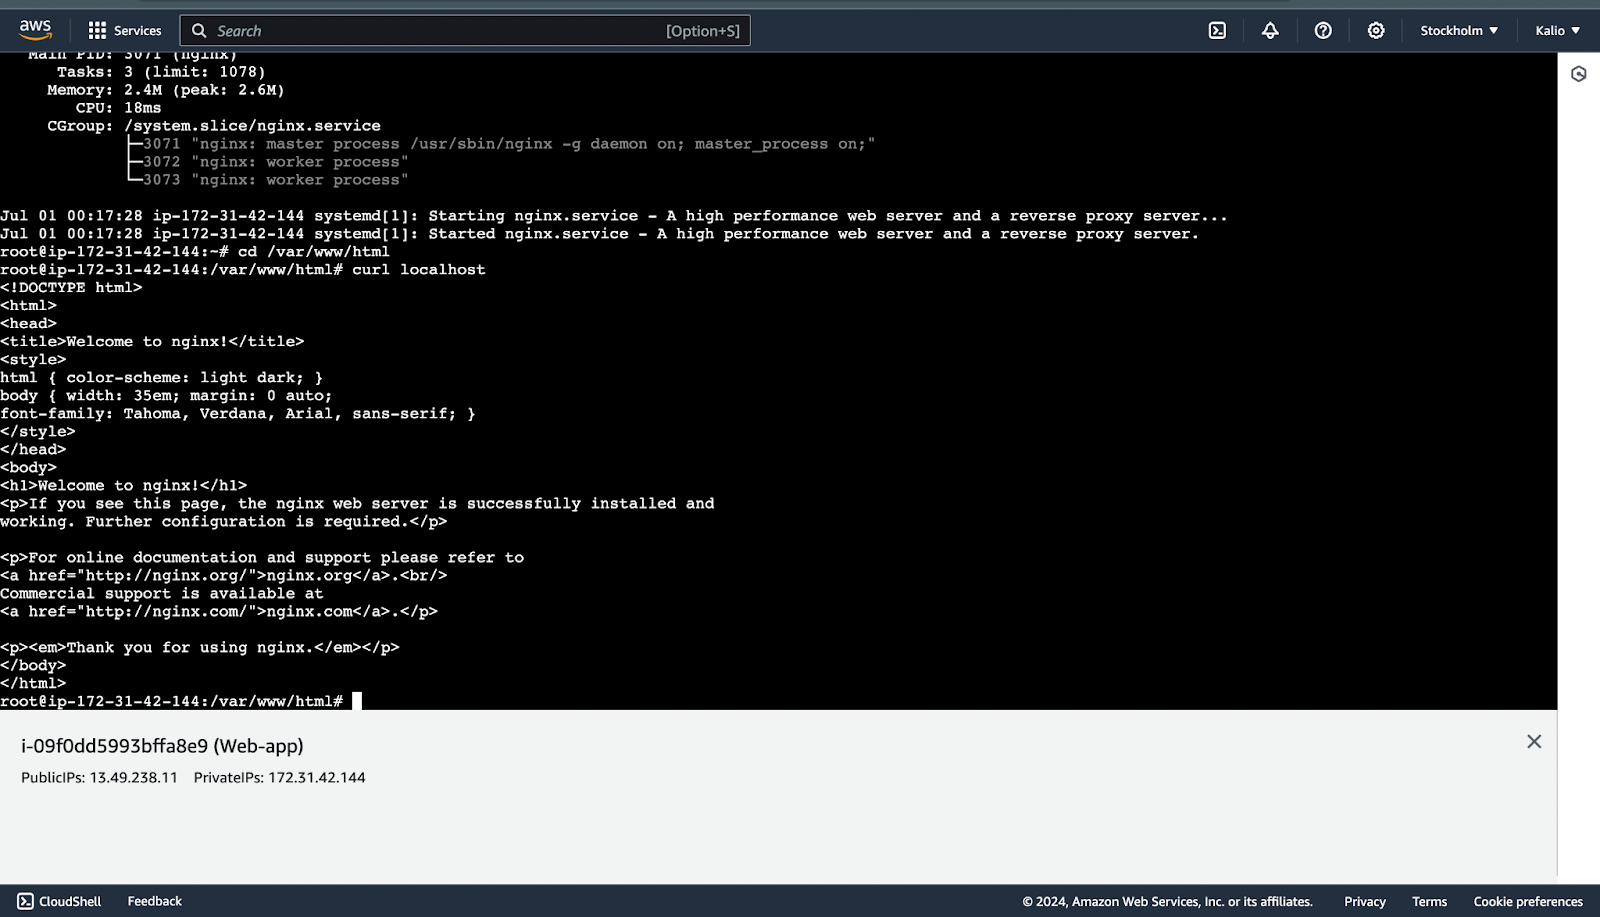This screenshot has height=917, width=1600.
Task: Click the AWS search field
Action: (x=465, y=31)
